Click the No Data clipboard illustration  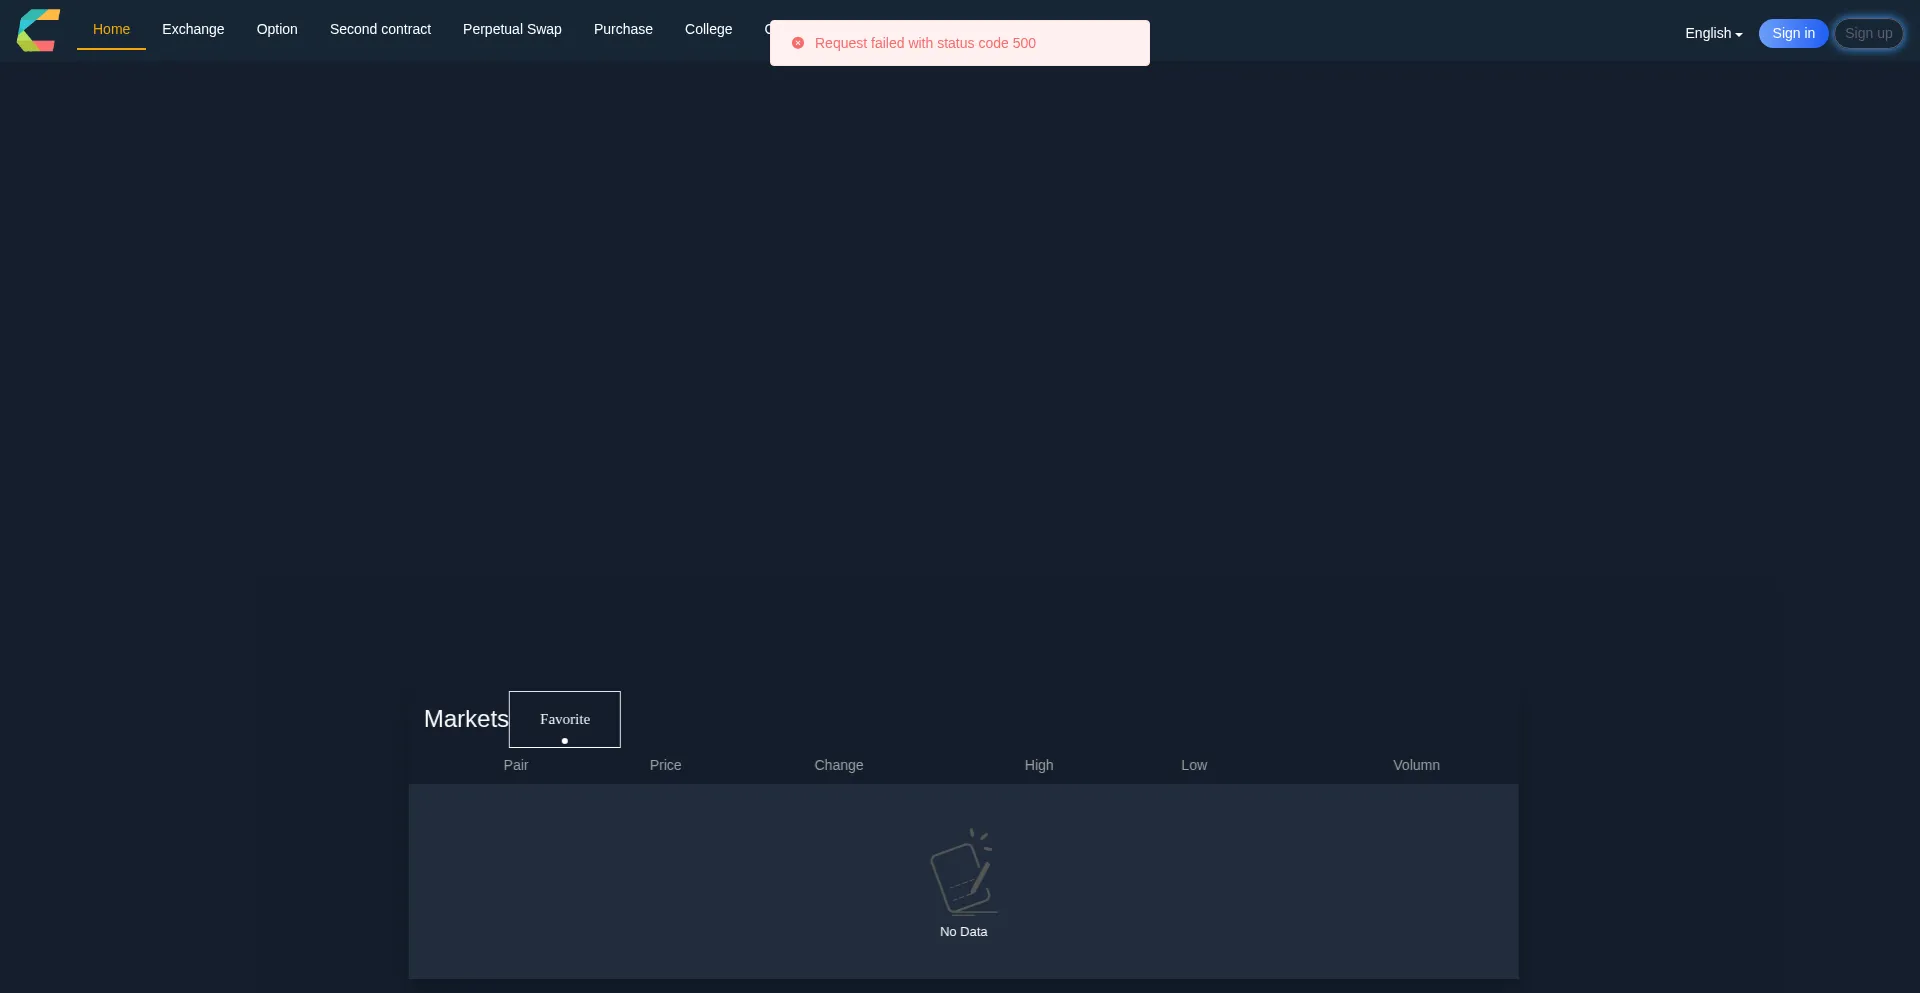(964, 871)
